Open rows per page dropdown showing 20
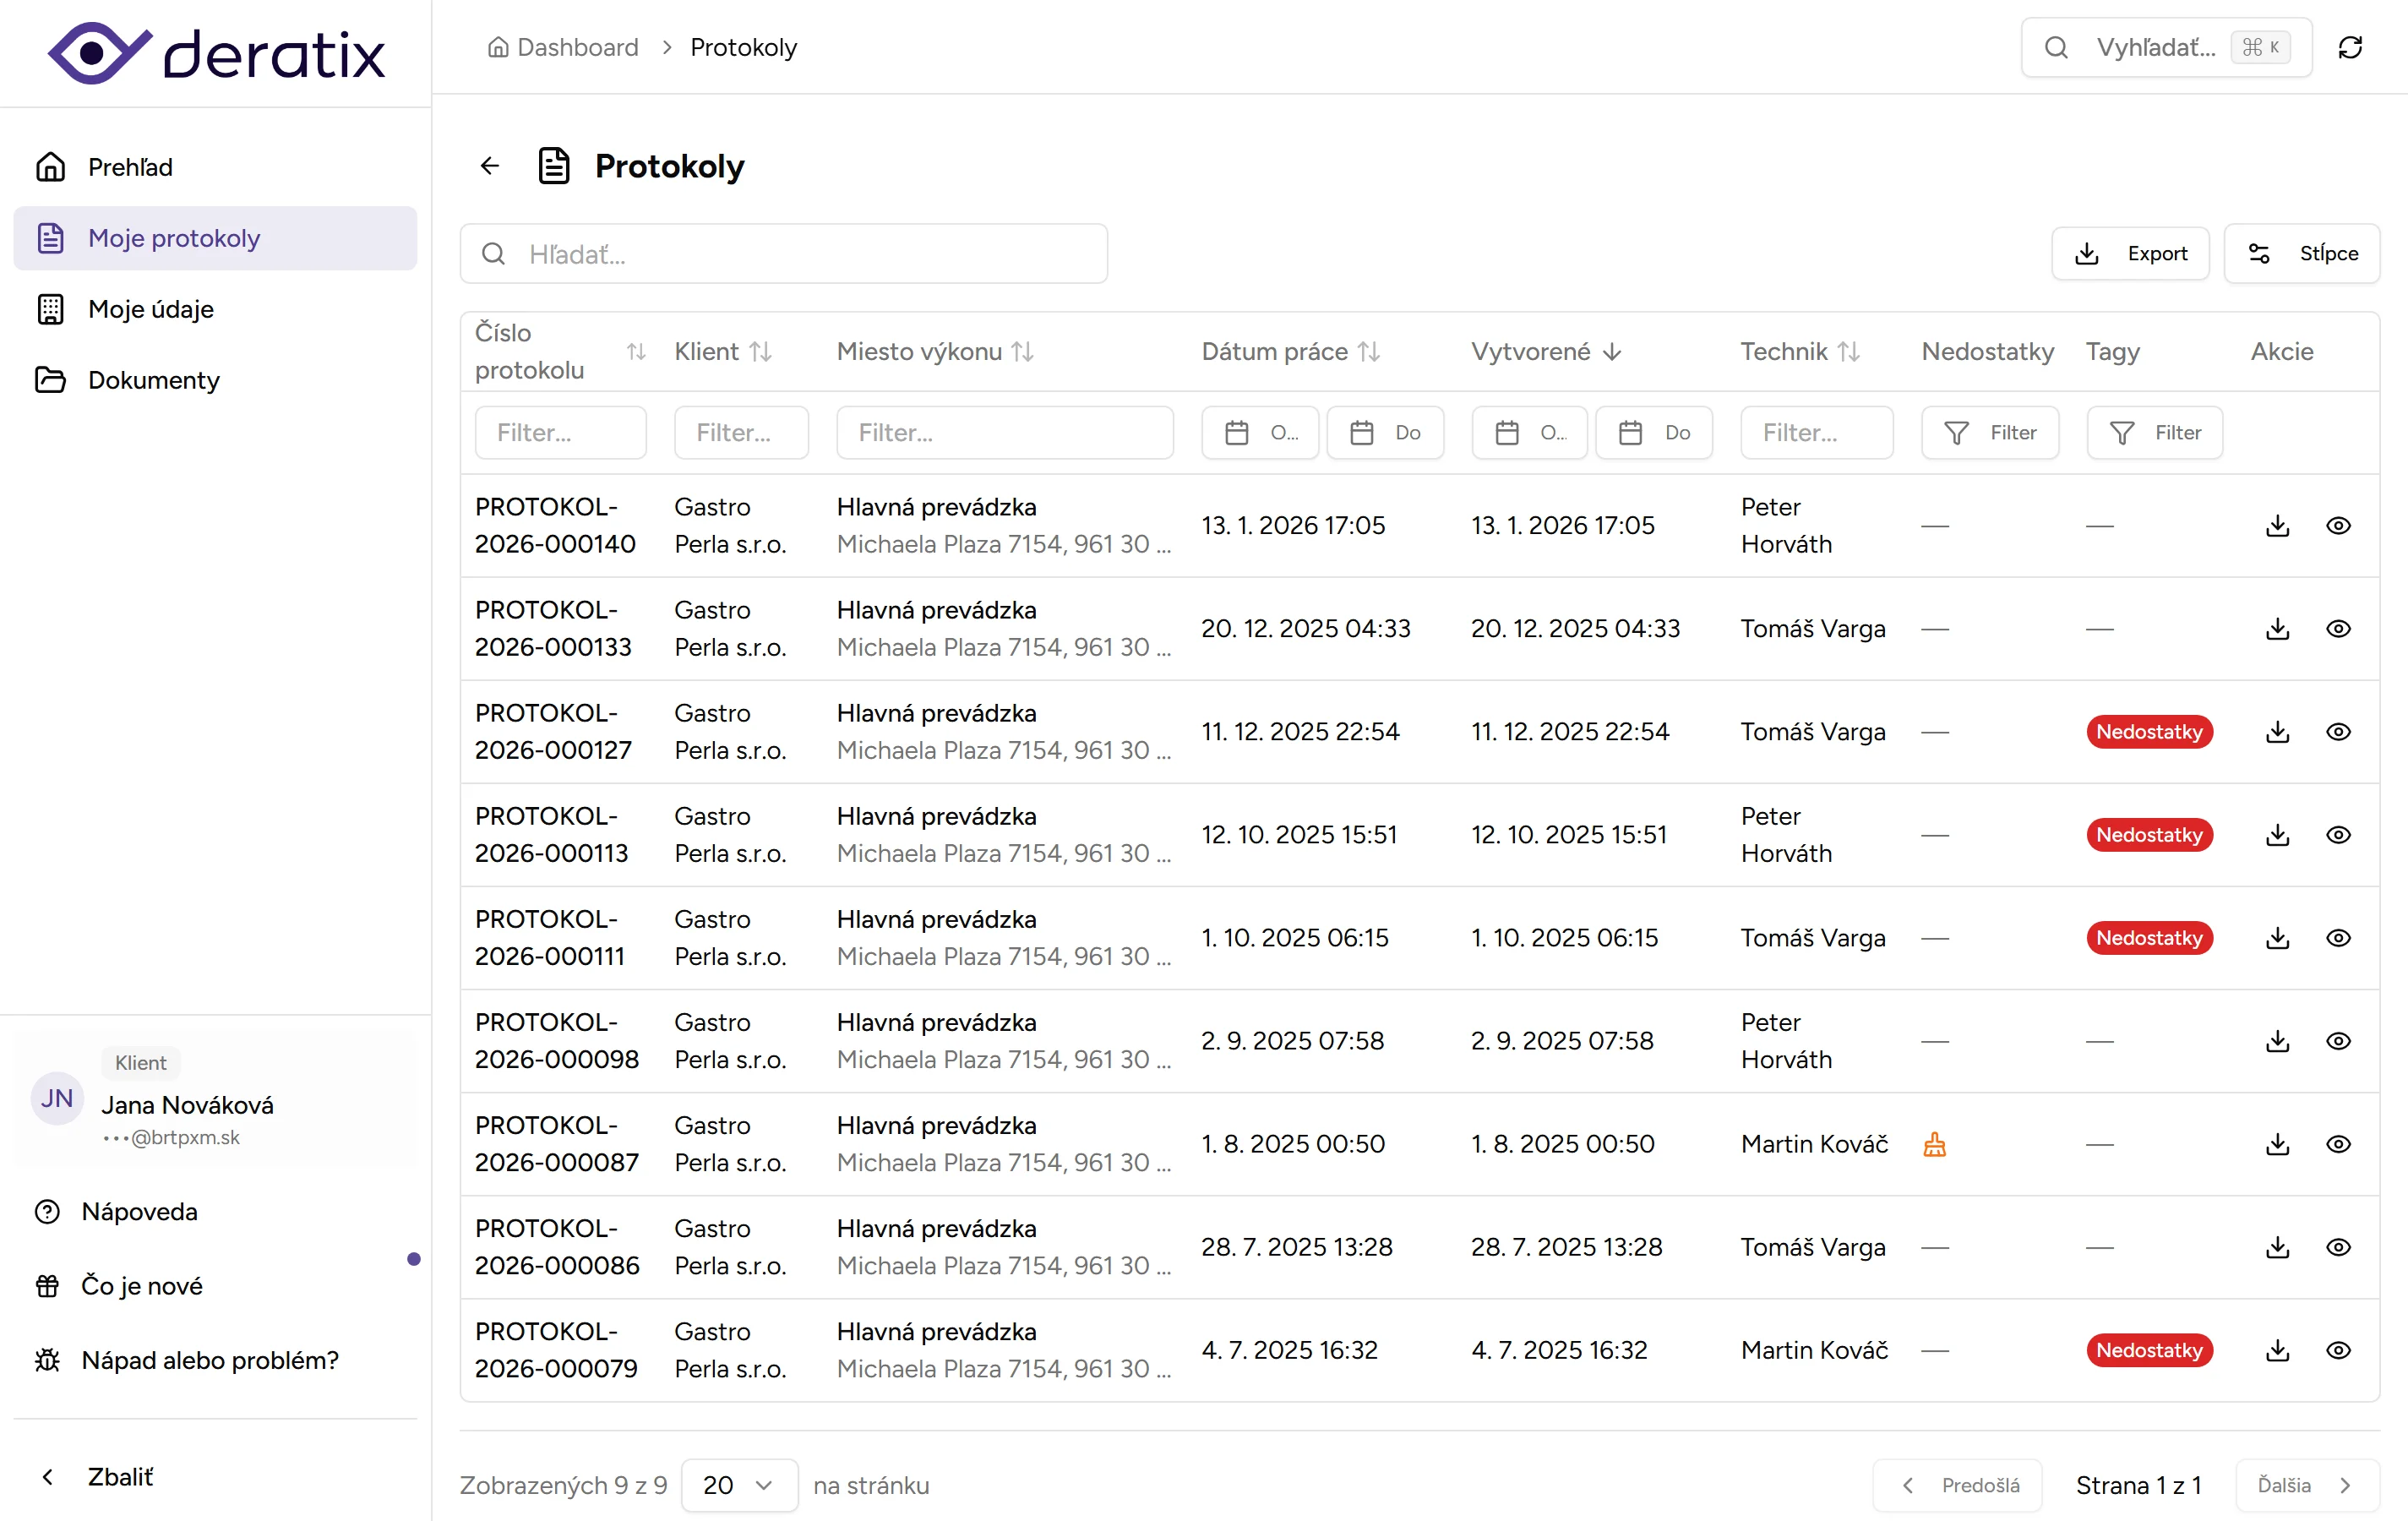 coord(738,1485)
